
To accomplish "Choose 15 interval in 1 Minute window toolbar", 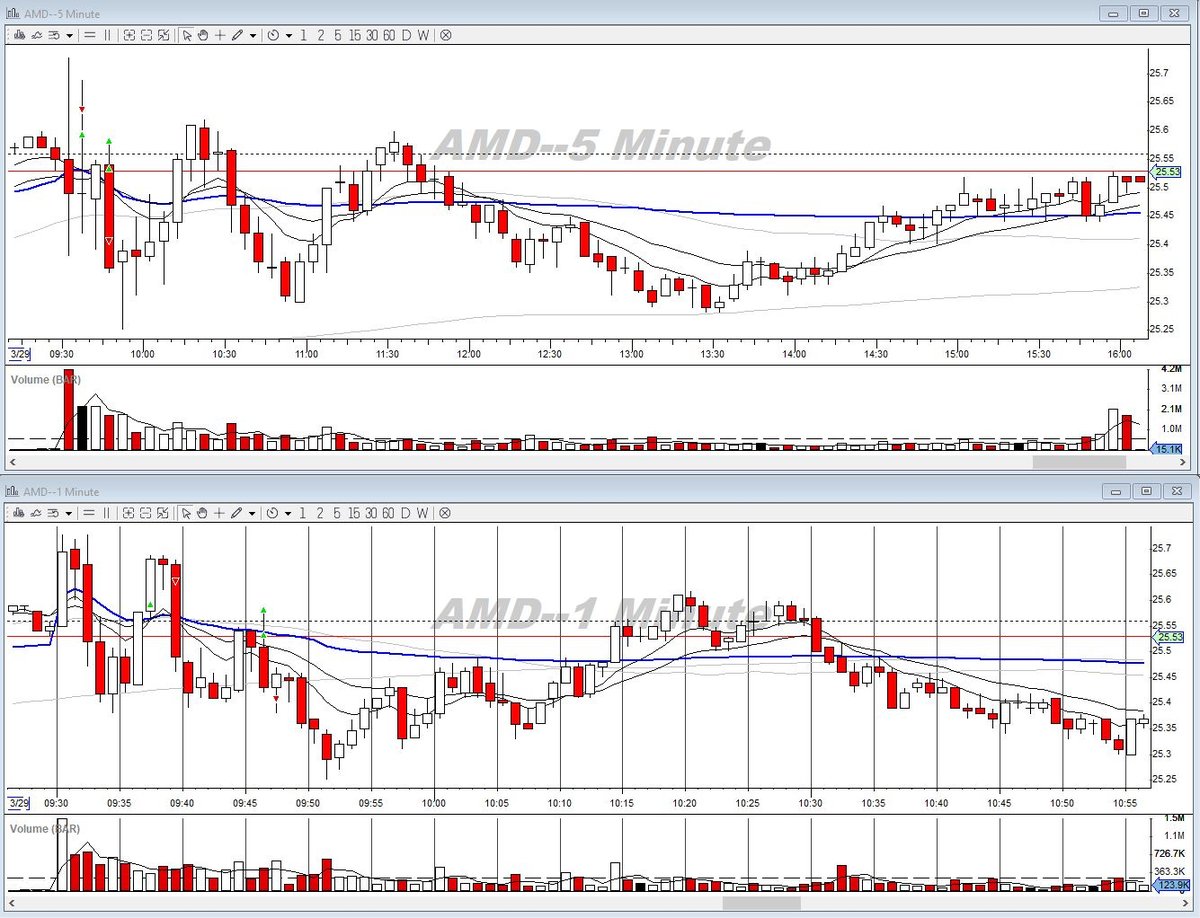I will (355, 512).
